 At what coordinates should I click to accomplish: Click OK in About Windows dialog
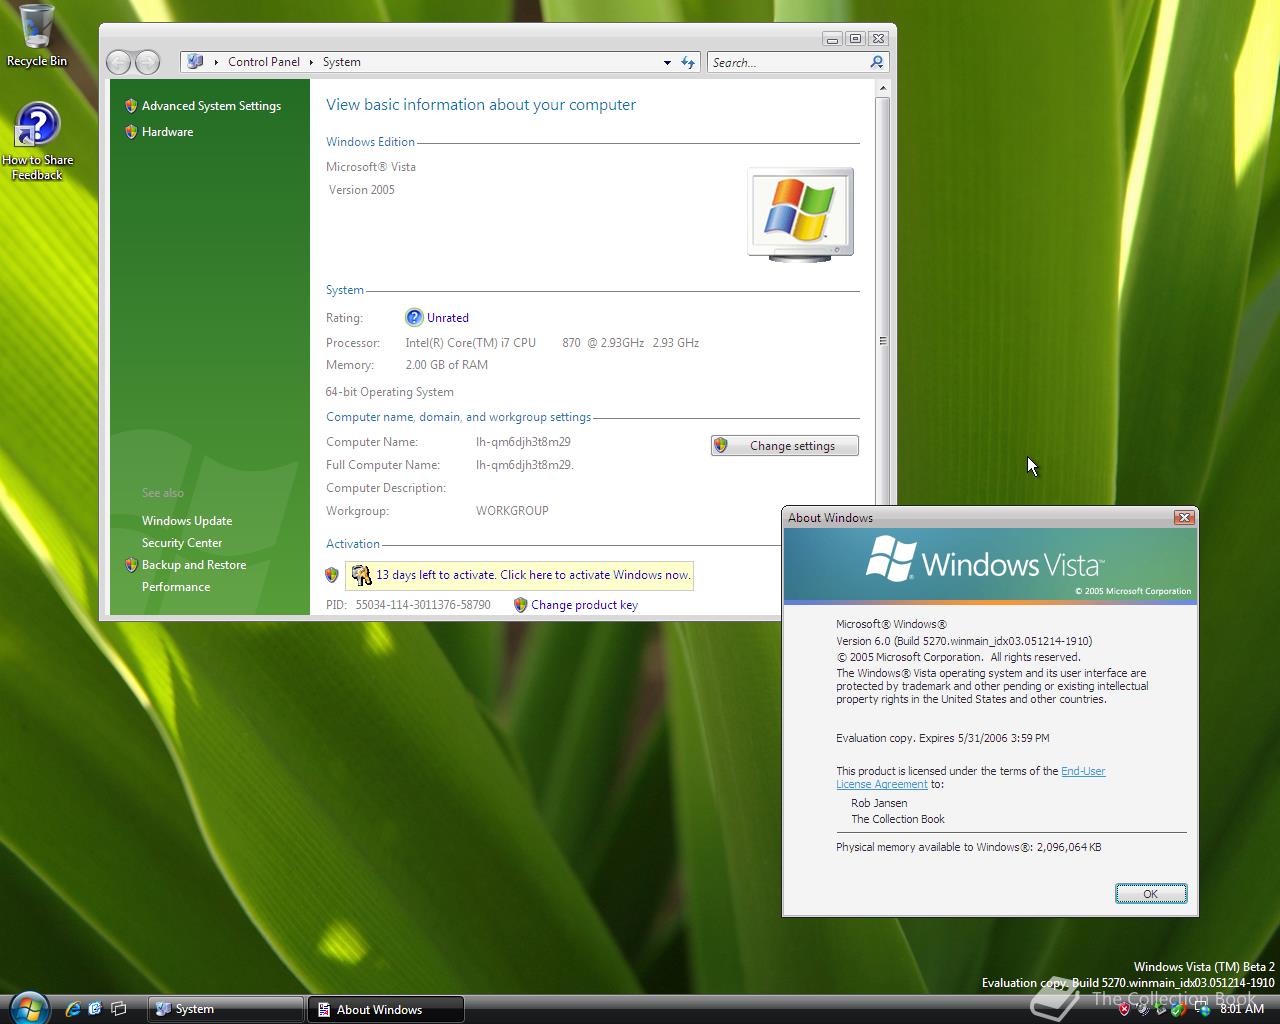[x=1151, y=894]
